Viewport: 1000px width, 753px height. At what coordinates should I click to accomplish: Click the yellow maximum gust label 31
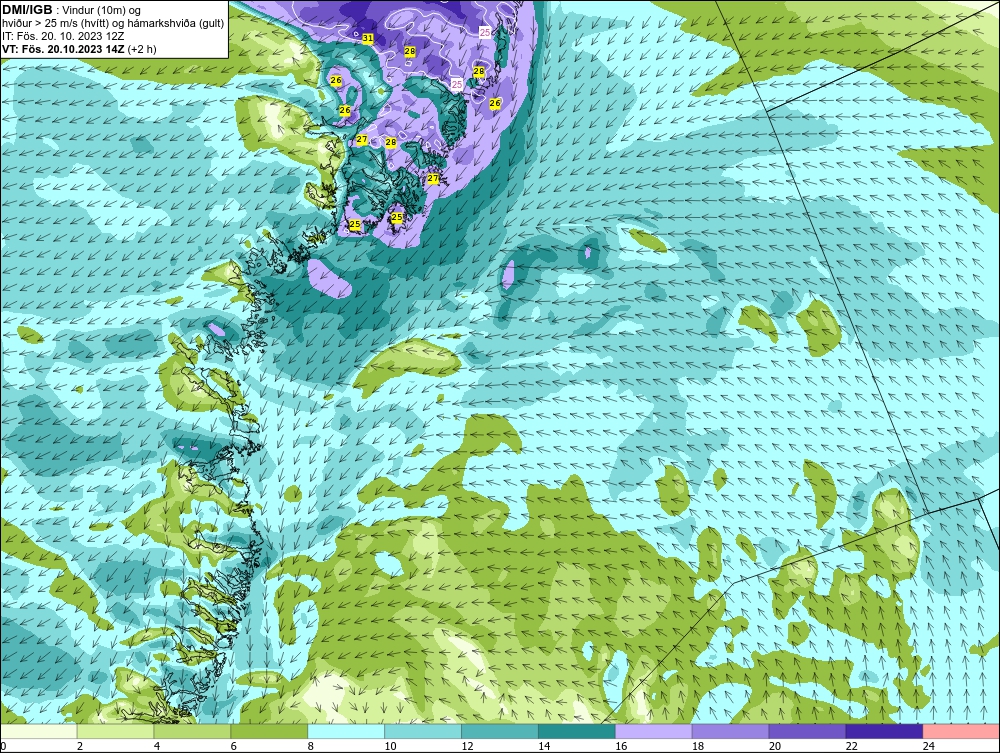pyautogui.click(x=368, y=38)
